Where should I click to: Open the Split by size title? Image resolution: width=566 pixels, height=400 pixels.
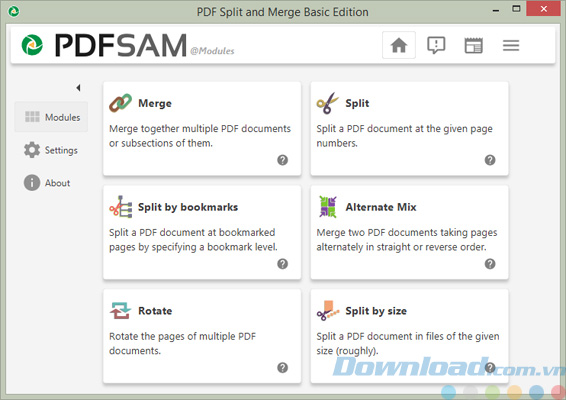(376, 311)
